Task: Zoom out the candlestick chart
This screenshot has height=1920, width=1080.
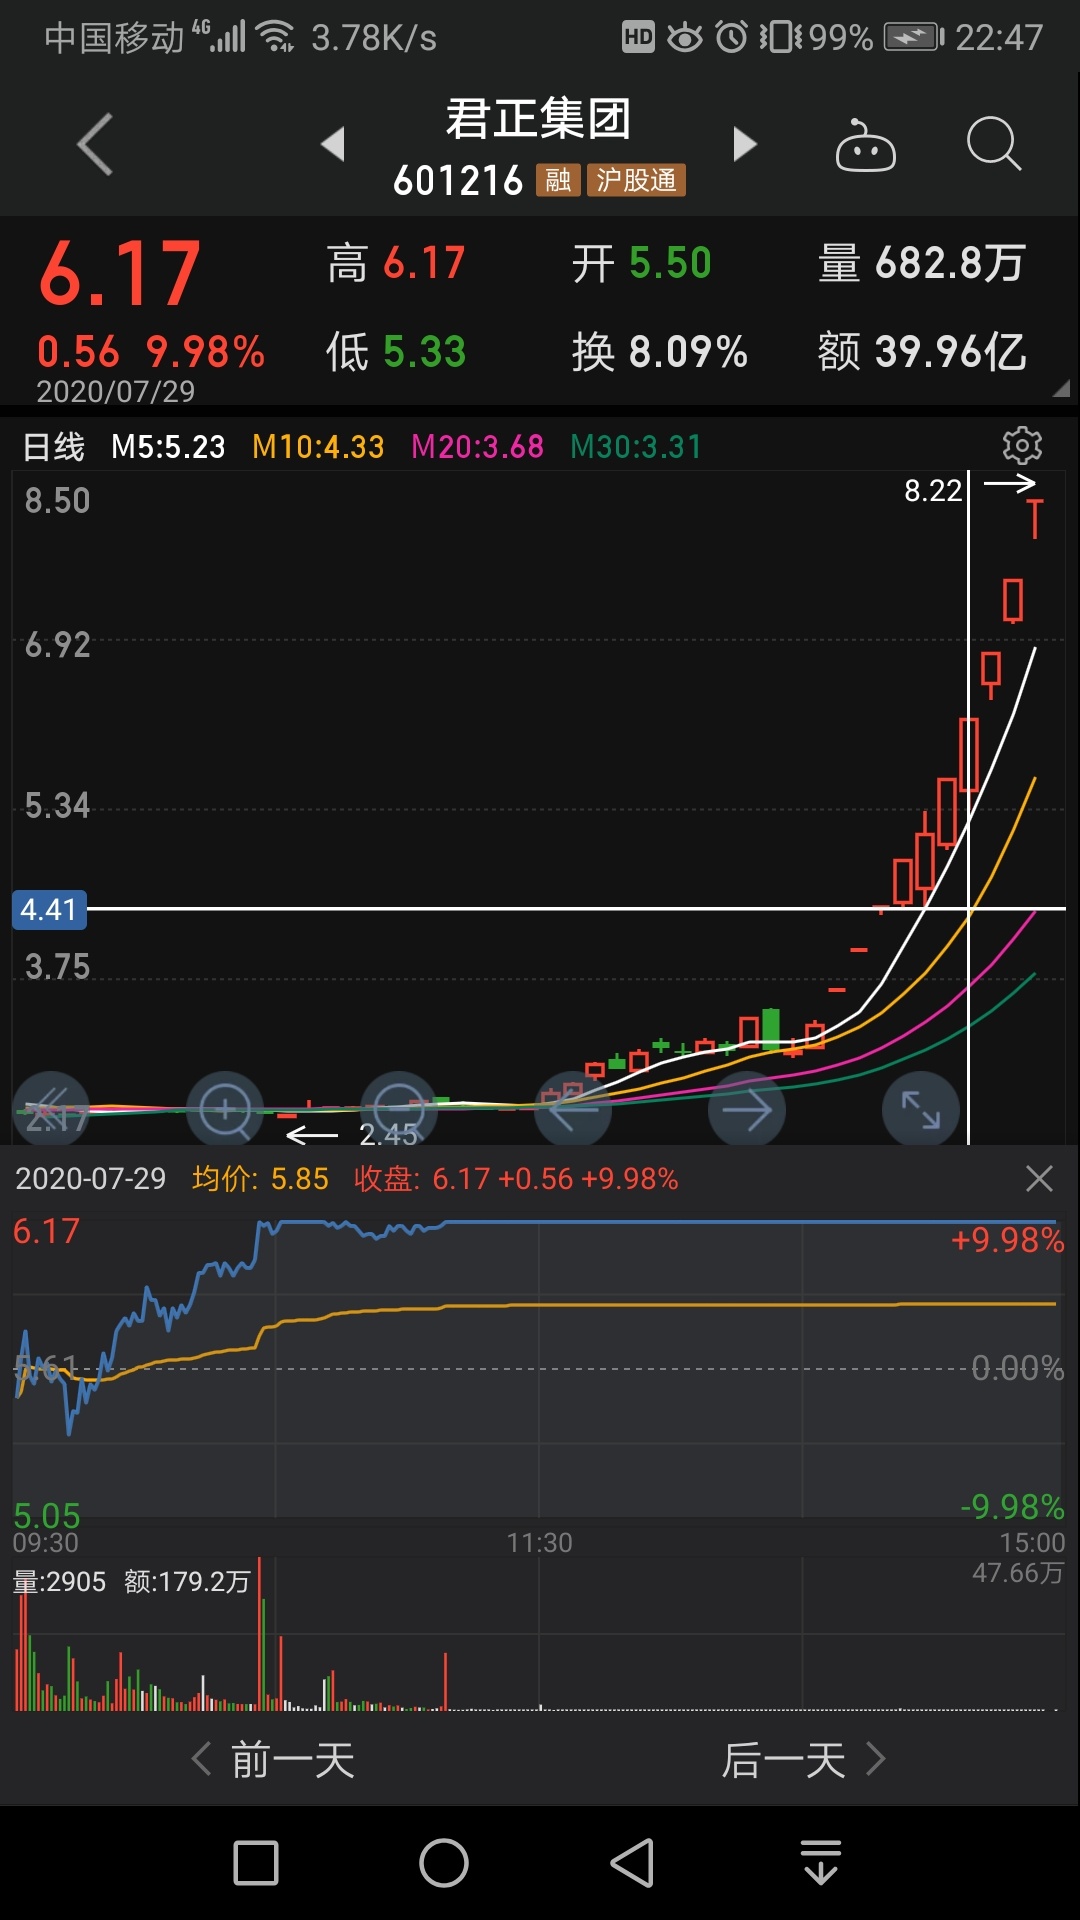Action: point(399,1108)
